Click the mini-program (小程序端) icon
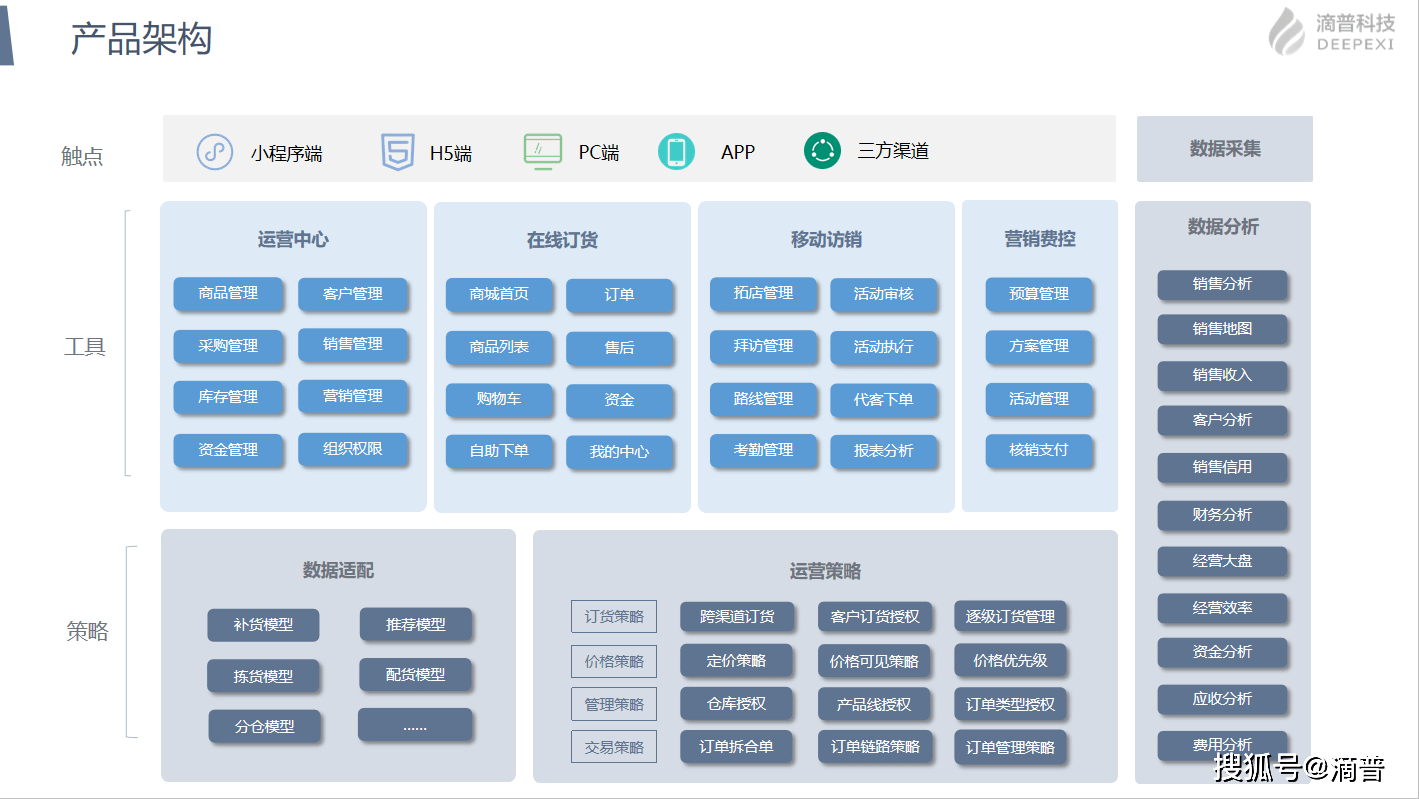Viewport: 1419px width, 799px height. 214,152
